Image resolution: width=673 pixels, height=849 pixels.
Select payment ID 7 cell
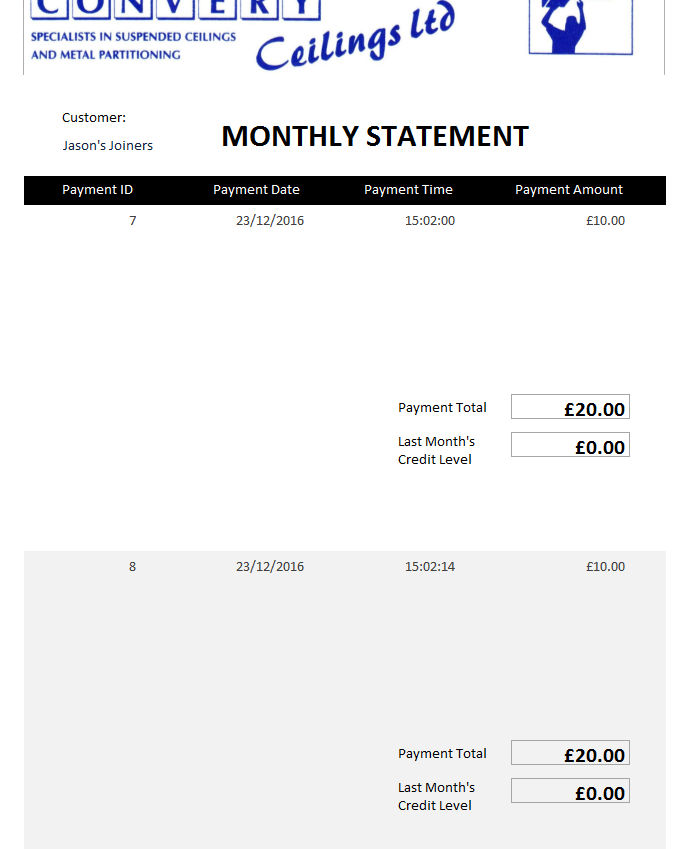tap(133, 220)
